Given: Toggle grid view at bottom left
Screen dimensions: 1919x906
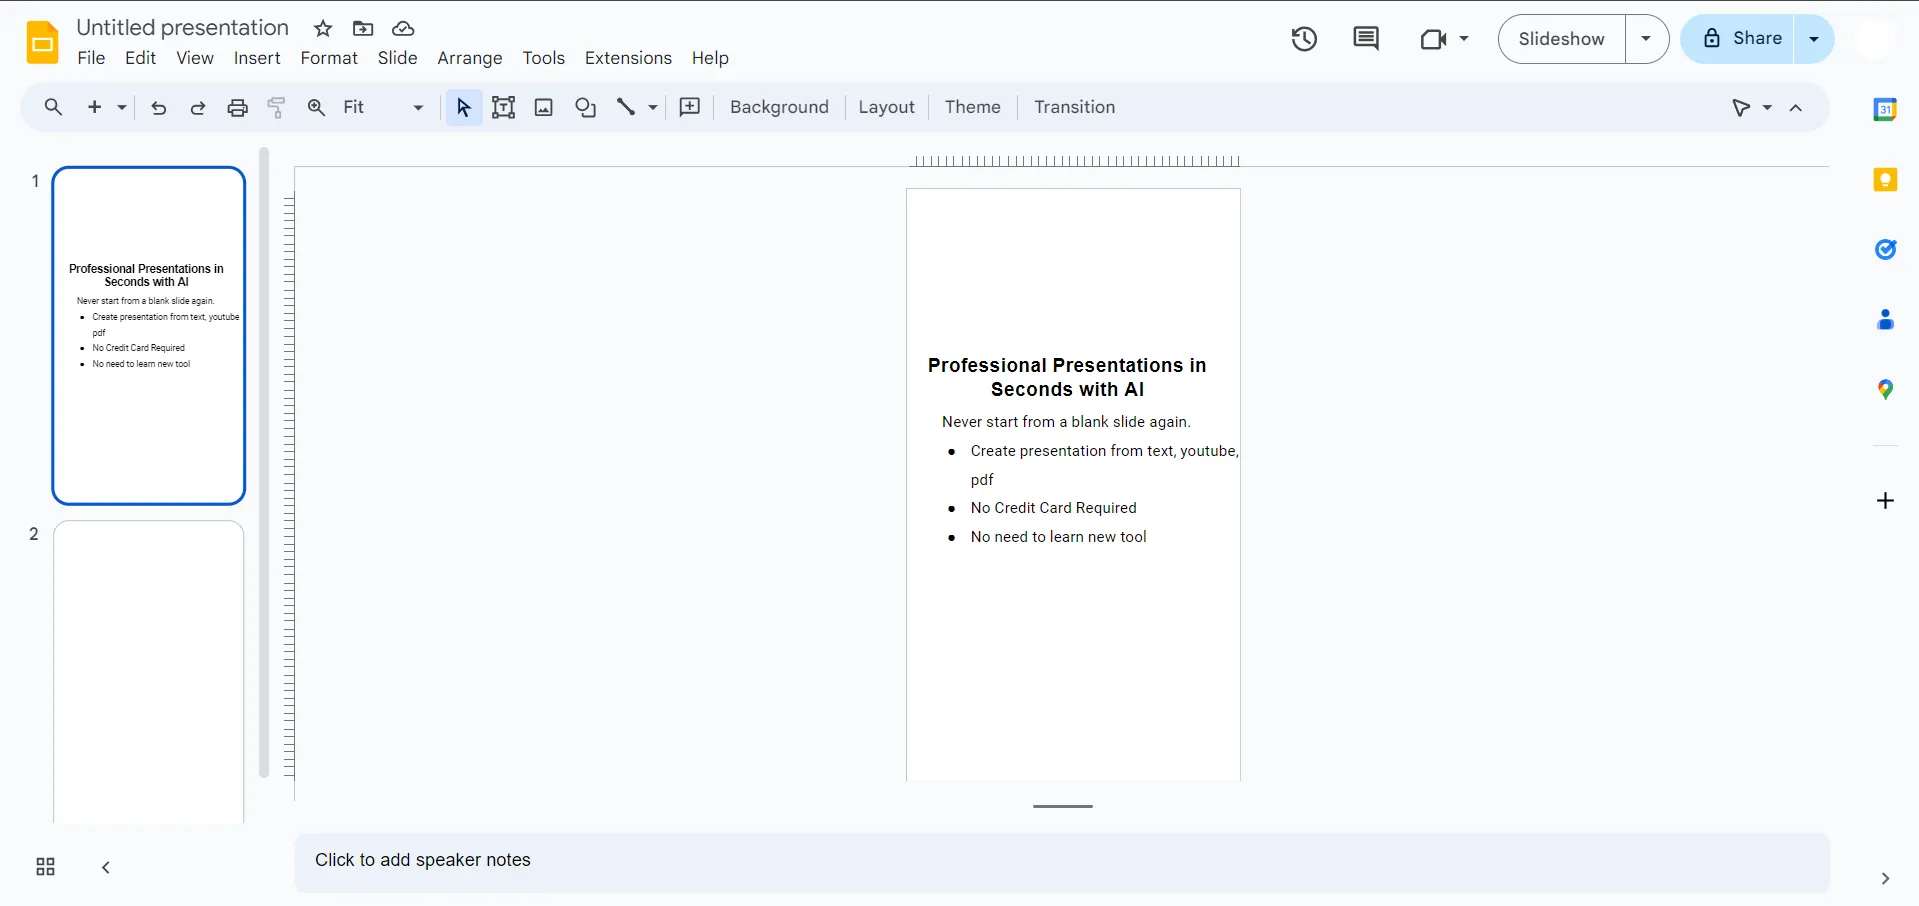Looking at the screenshot, I should click(45, 867).
